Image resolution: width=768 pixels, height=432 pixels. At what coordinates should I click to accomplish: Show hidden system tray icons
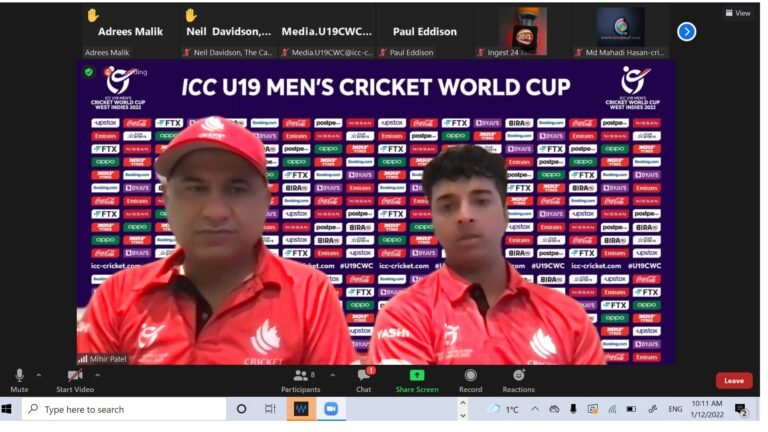pyautogui.click(x=535, y=409)
